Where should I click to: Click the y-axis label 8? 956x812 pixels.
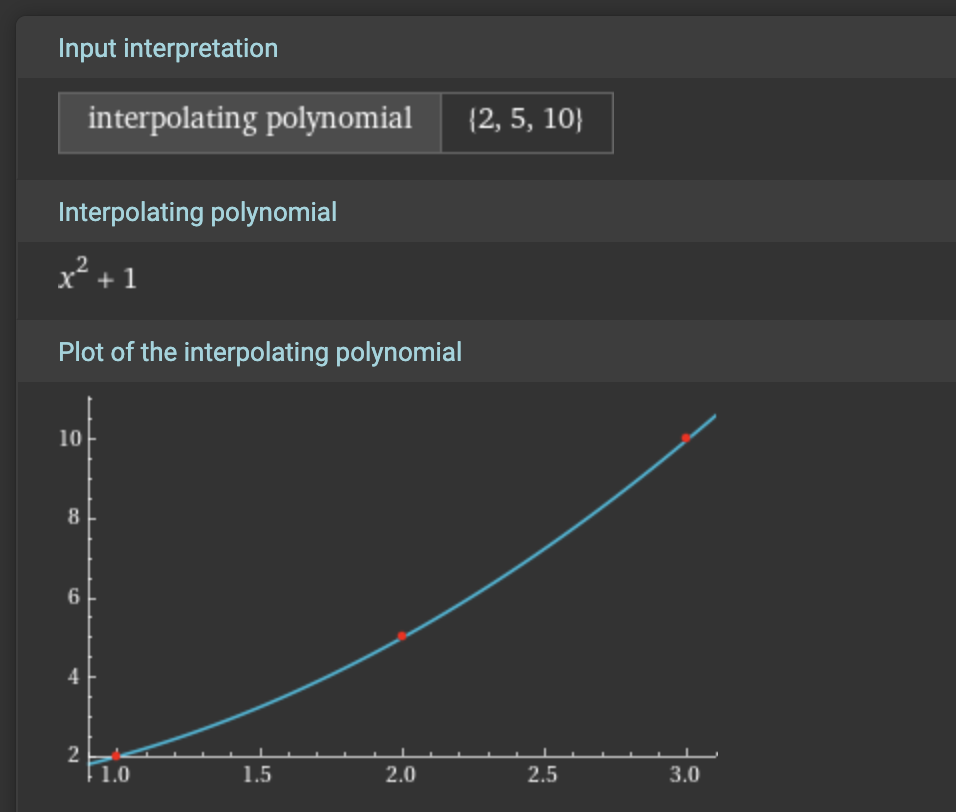tap(74, 519)
